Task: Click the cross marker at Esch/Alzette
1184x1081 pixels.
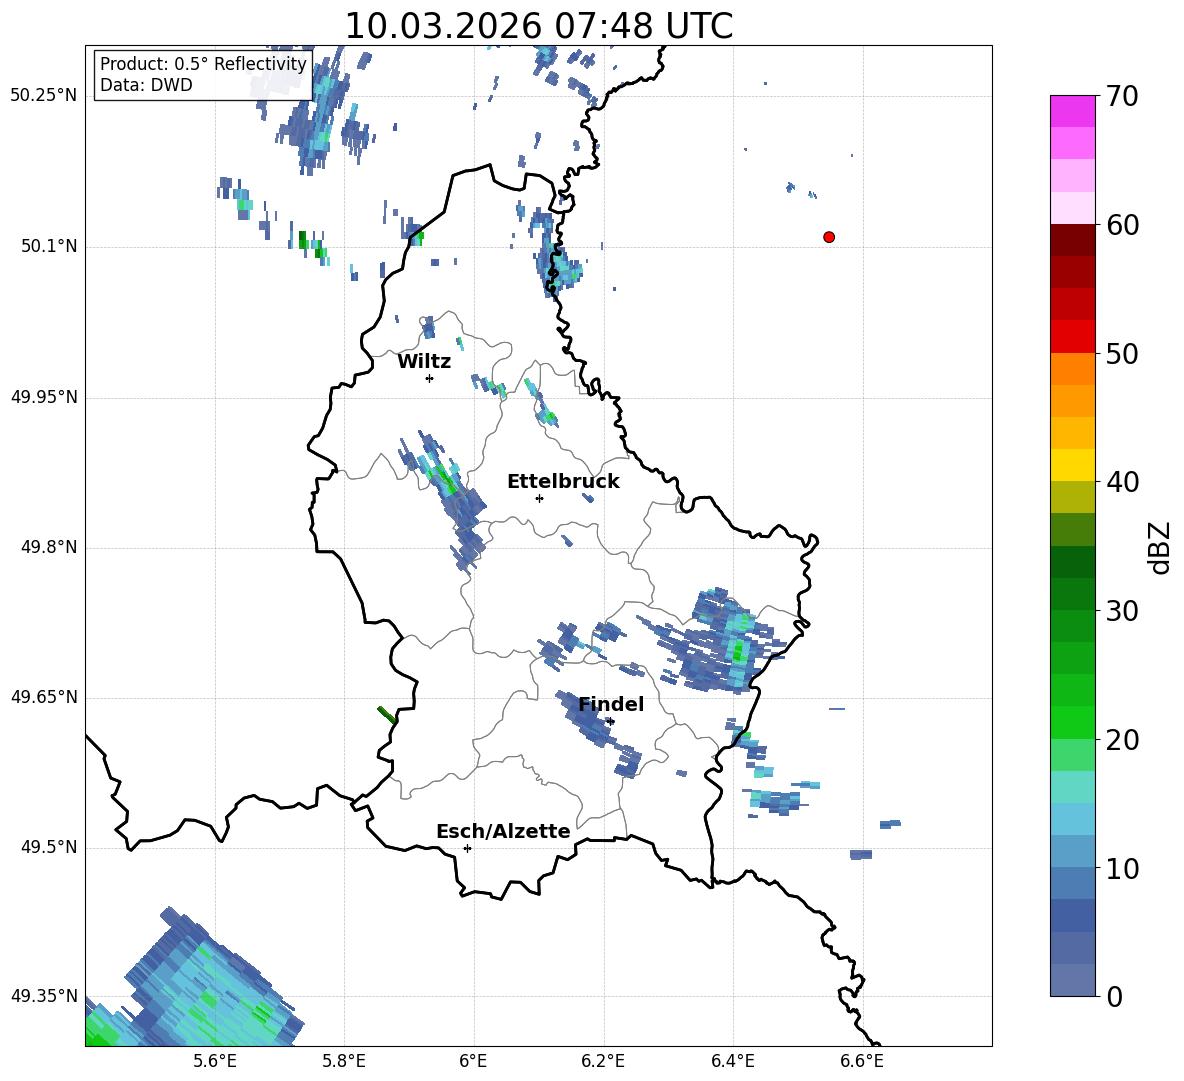Action: 467,848
